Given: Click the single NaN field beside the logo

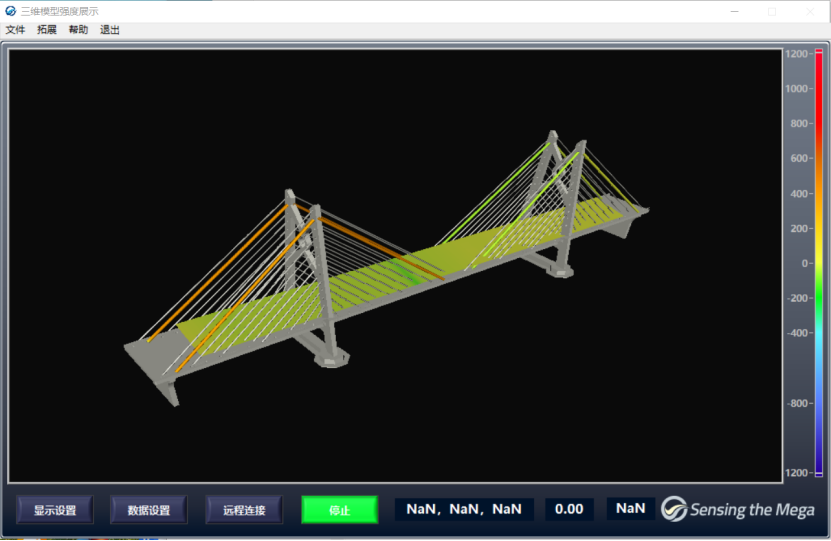Looking at the screenshot, I should click(x=630, y=508).
